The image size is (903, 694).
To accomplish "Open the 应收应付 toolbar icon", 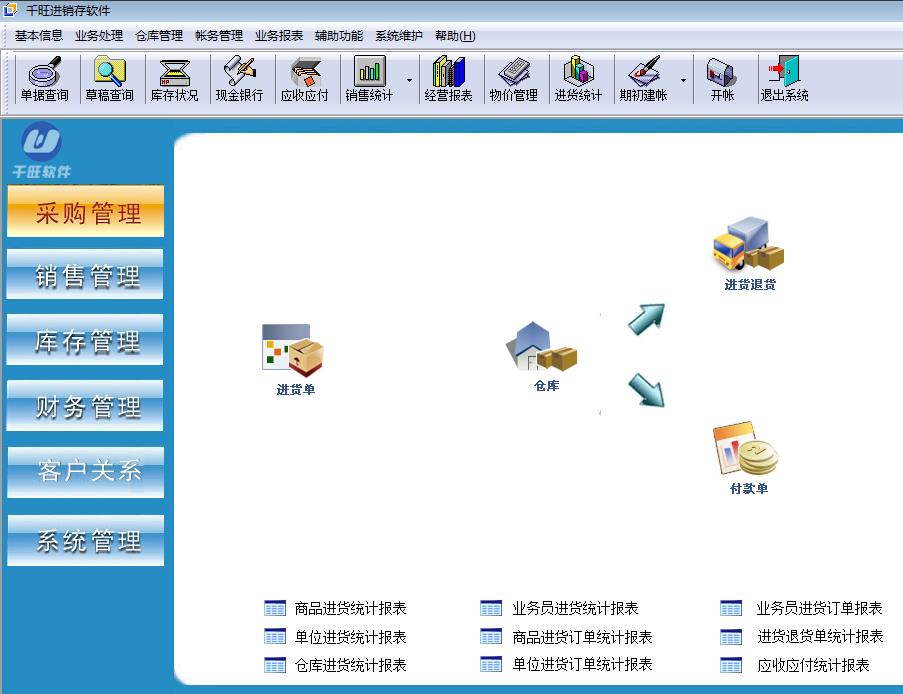I will [304, 79].
